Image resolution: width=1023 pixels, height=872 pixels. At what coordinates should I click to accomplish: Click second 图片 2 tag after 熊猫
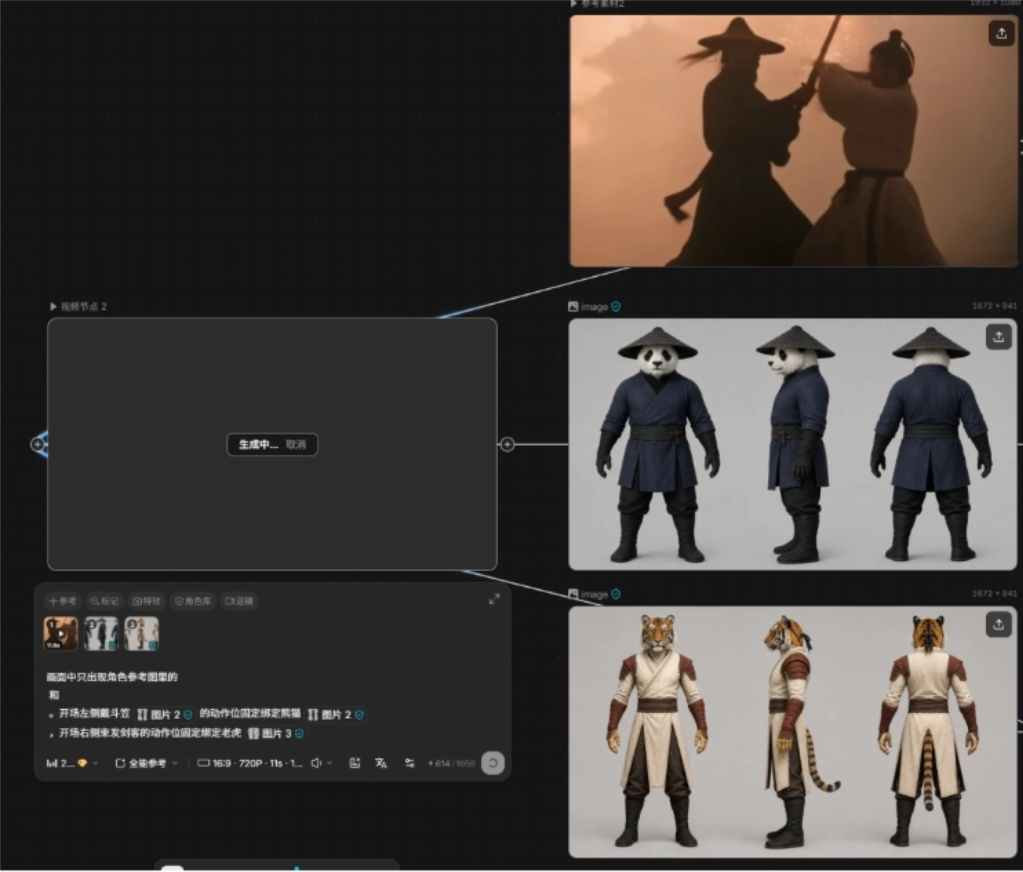(x=335, y=715)
